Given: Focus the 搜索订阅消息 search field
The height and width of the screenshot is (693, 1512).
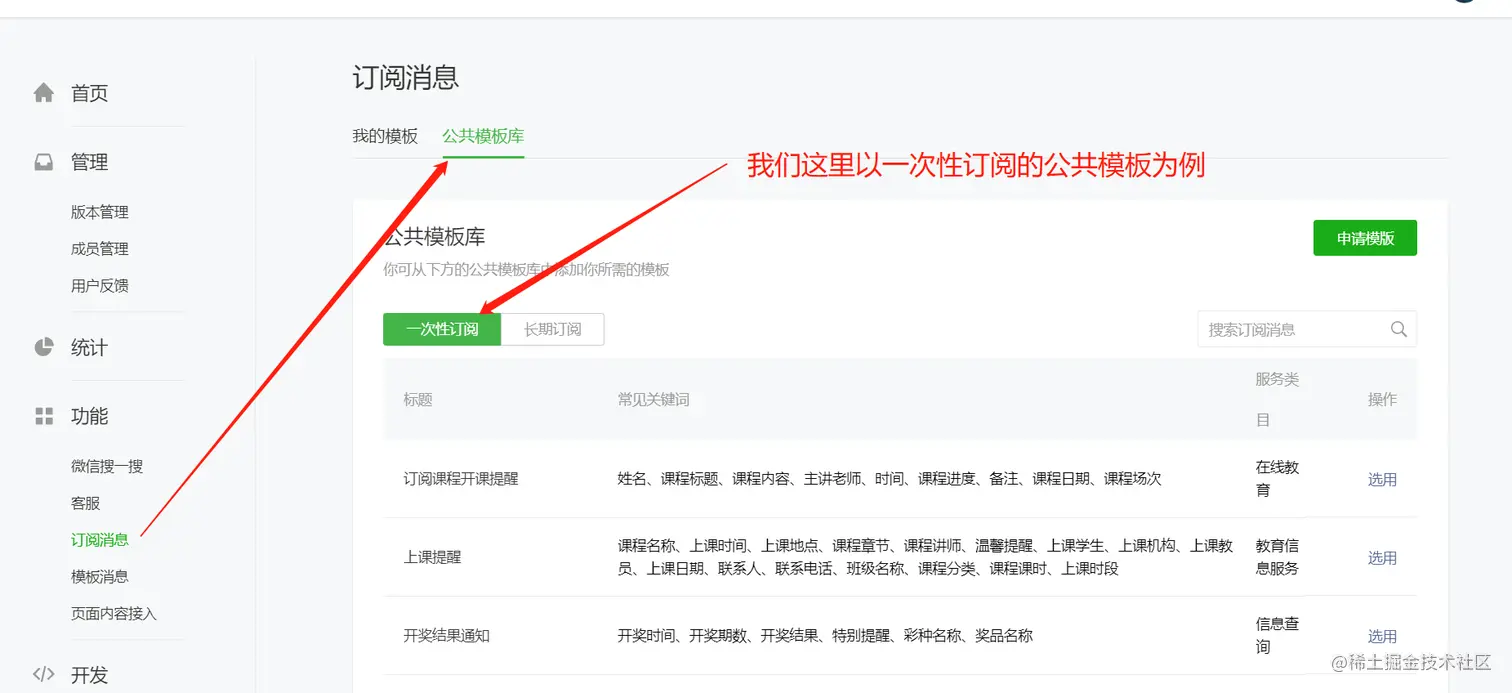Looking at the screenshot, I should pos(1307,329).
